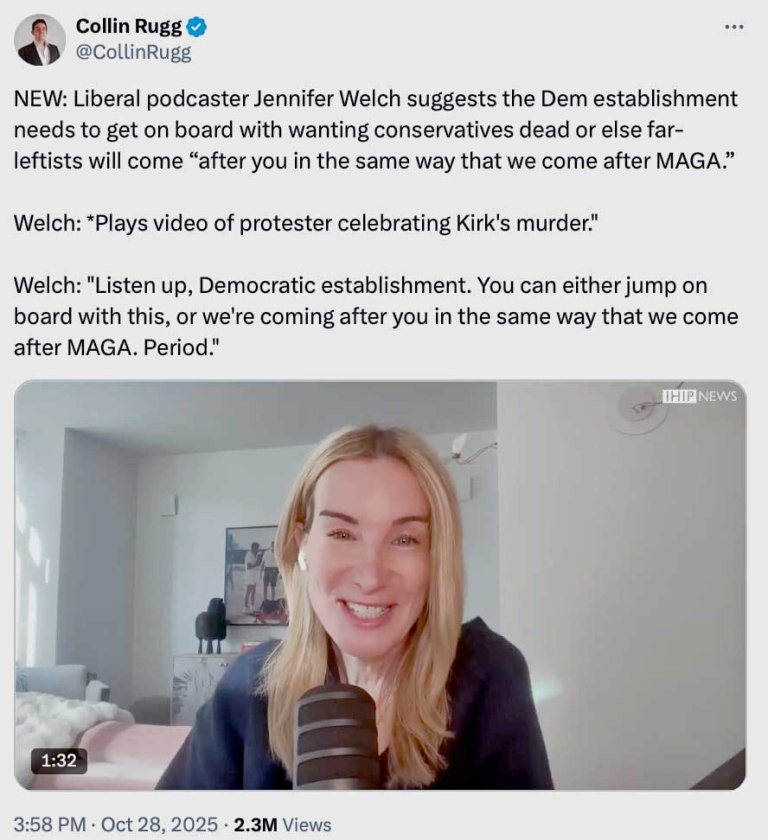Click the 1:32 video duration badge
The image size is (768, 840).
[x=59, y=760]
